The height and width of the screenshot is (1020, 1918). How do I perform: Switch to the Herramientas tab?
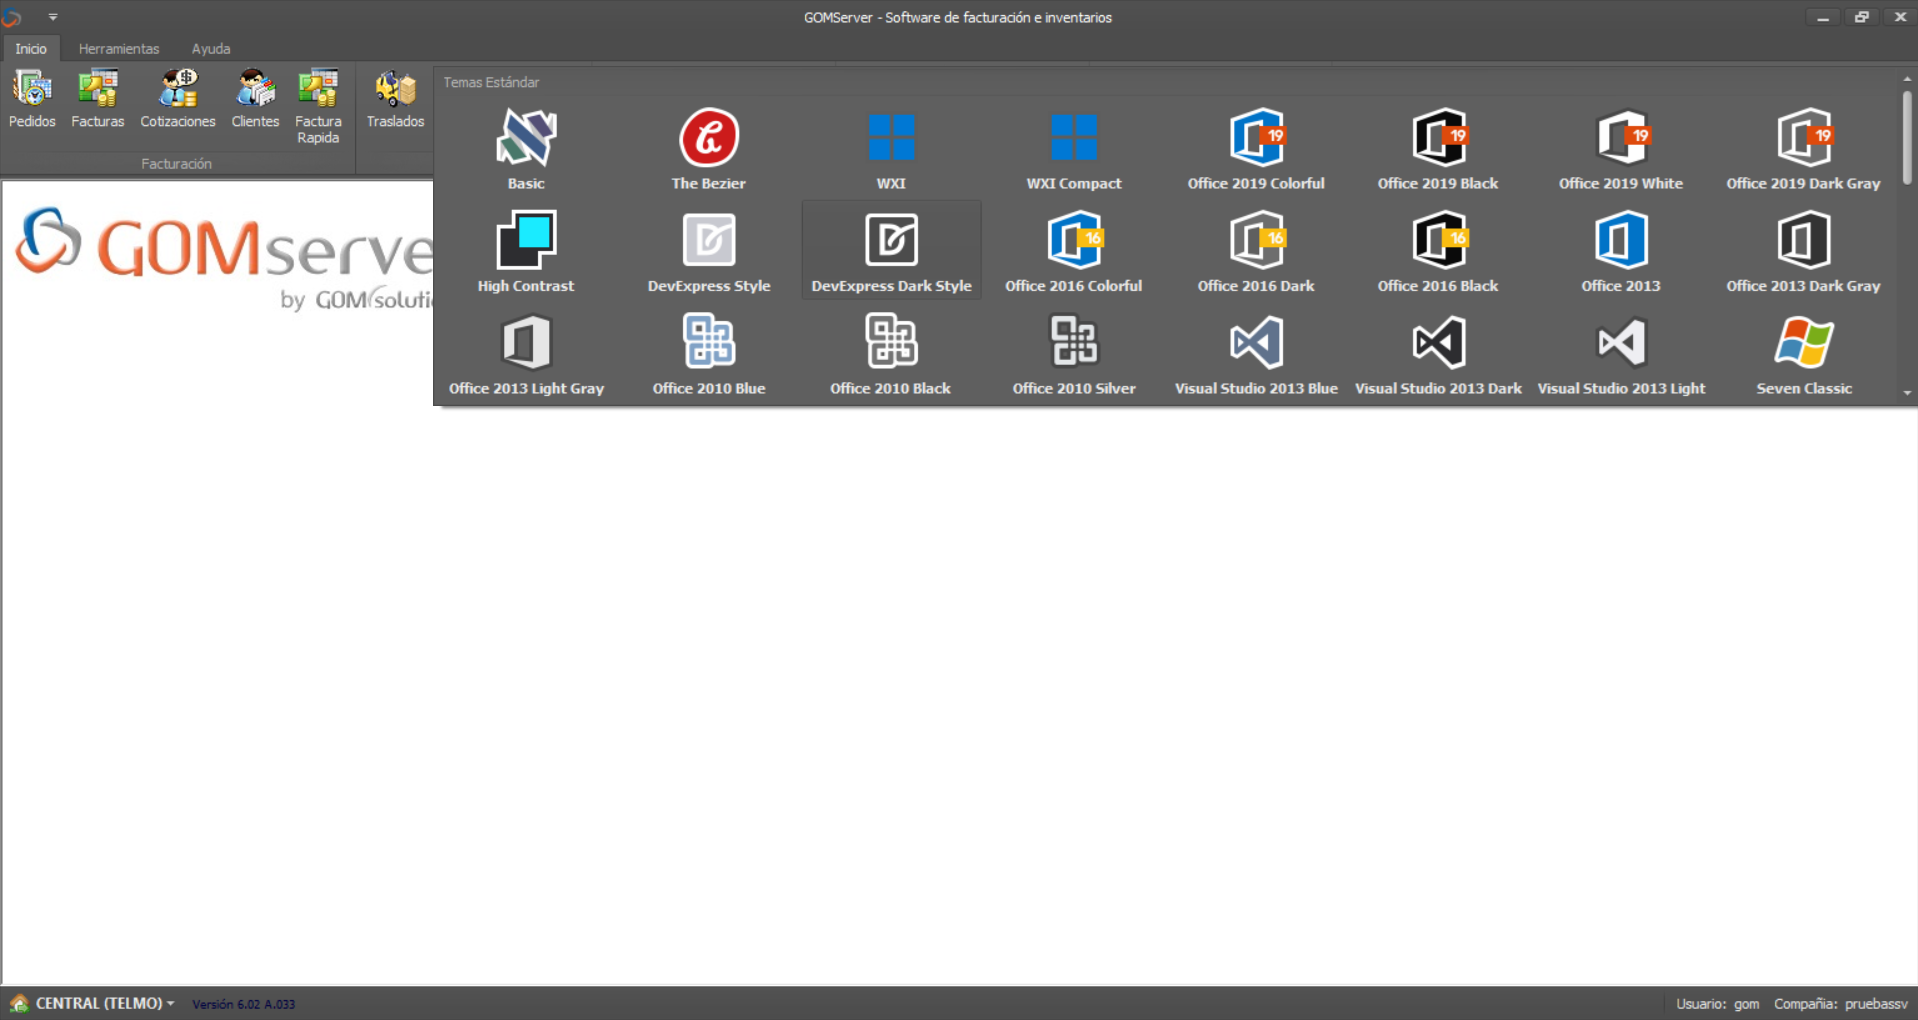pyautogui.click(x=119, y=48)
